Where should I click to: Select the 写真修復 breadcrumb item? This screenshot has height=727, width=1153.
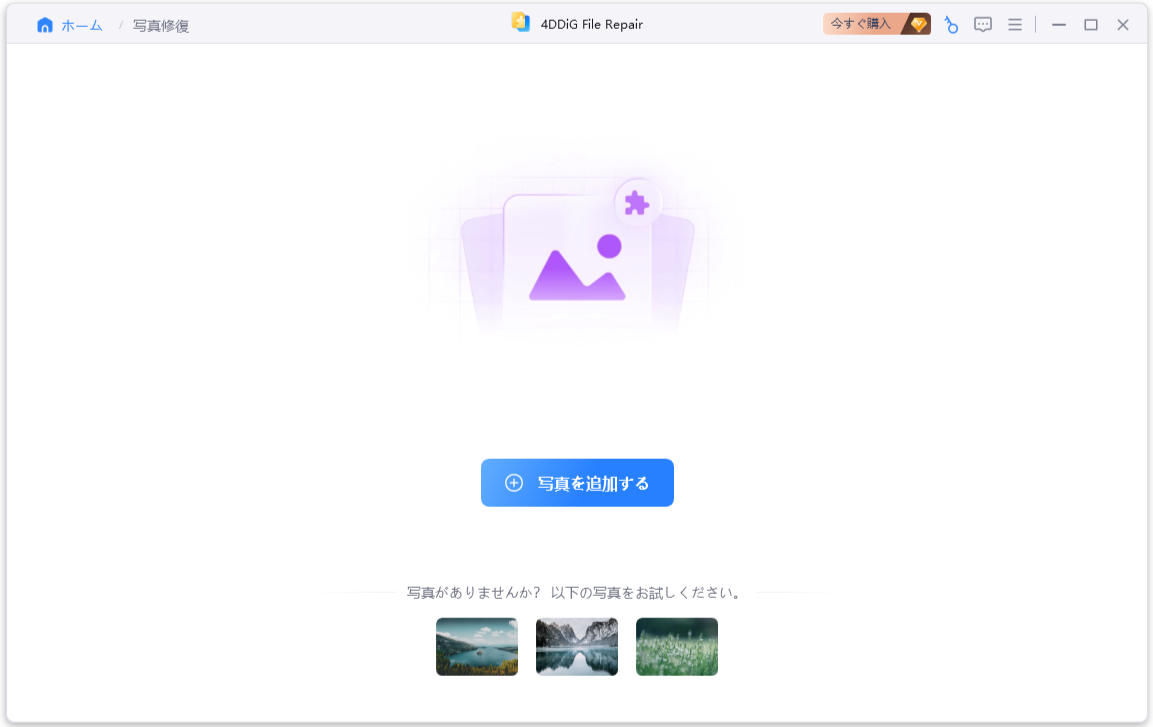pos(159,24)
